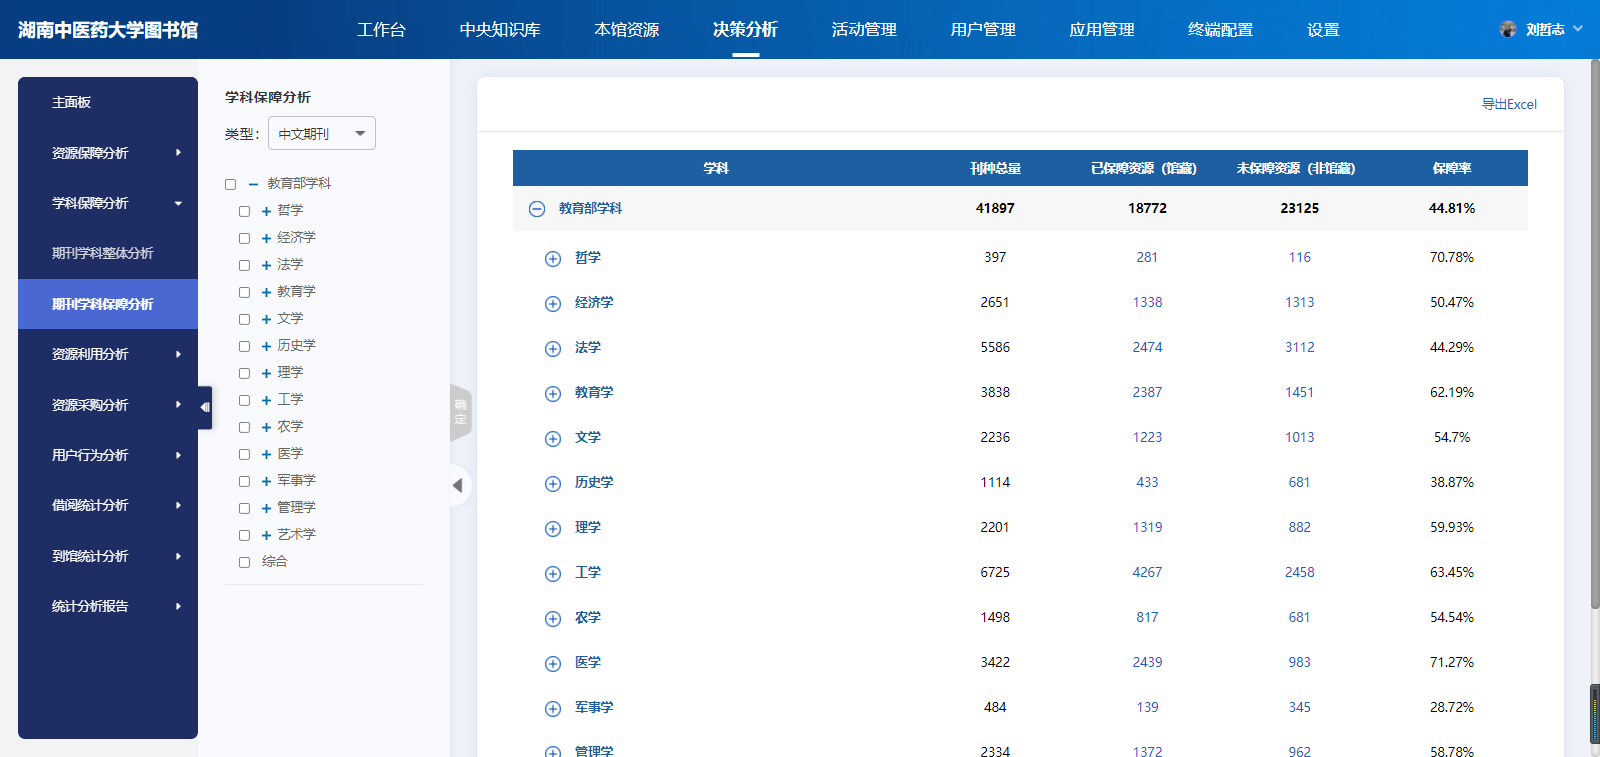This screenshot has height=757, width=1600.
Task: Select the 用户管理 navigation tab
Action: click(x=983, y=30)
